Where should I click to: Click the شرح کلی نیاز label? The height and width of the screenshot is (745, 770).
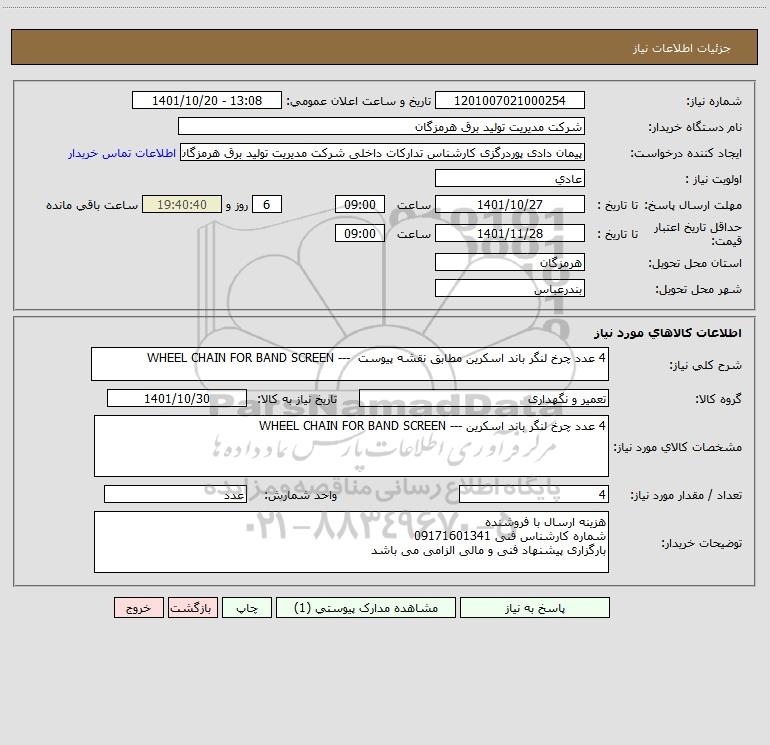click(706, 366)
